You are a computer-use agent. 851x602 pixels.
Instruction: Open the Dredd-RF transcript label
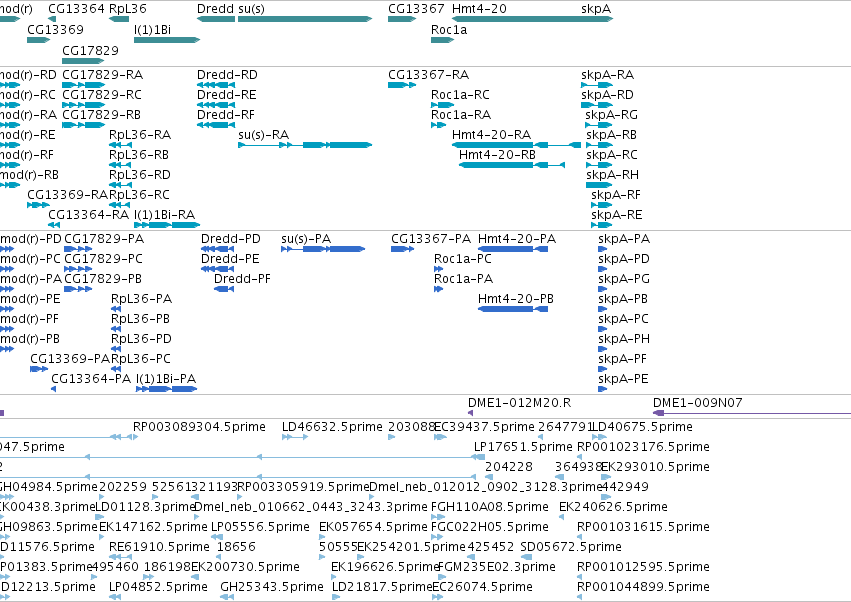tap(226, 115)
